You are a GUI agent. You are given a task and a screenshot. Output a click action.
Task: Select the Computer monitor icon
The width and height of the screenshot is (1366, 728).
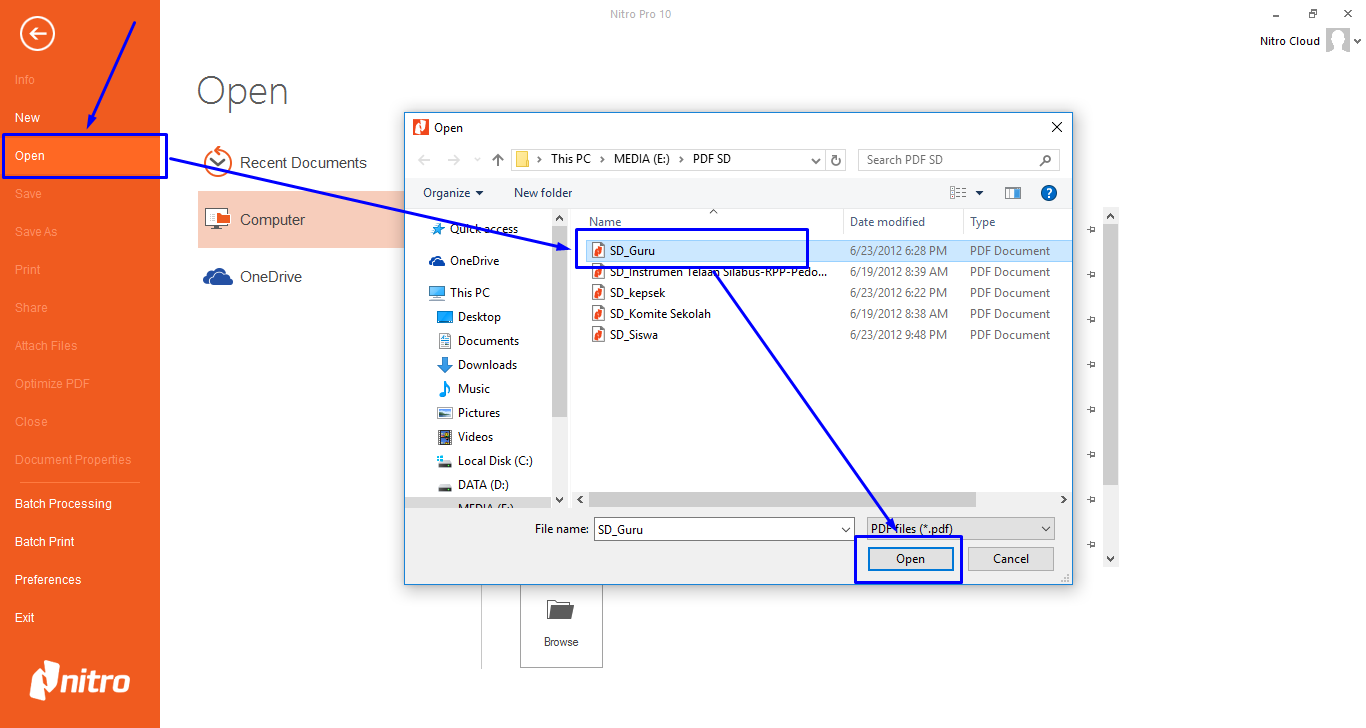coord(217,219)
